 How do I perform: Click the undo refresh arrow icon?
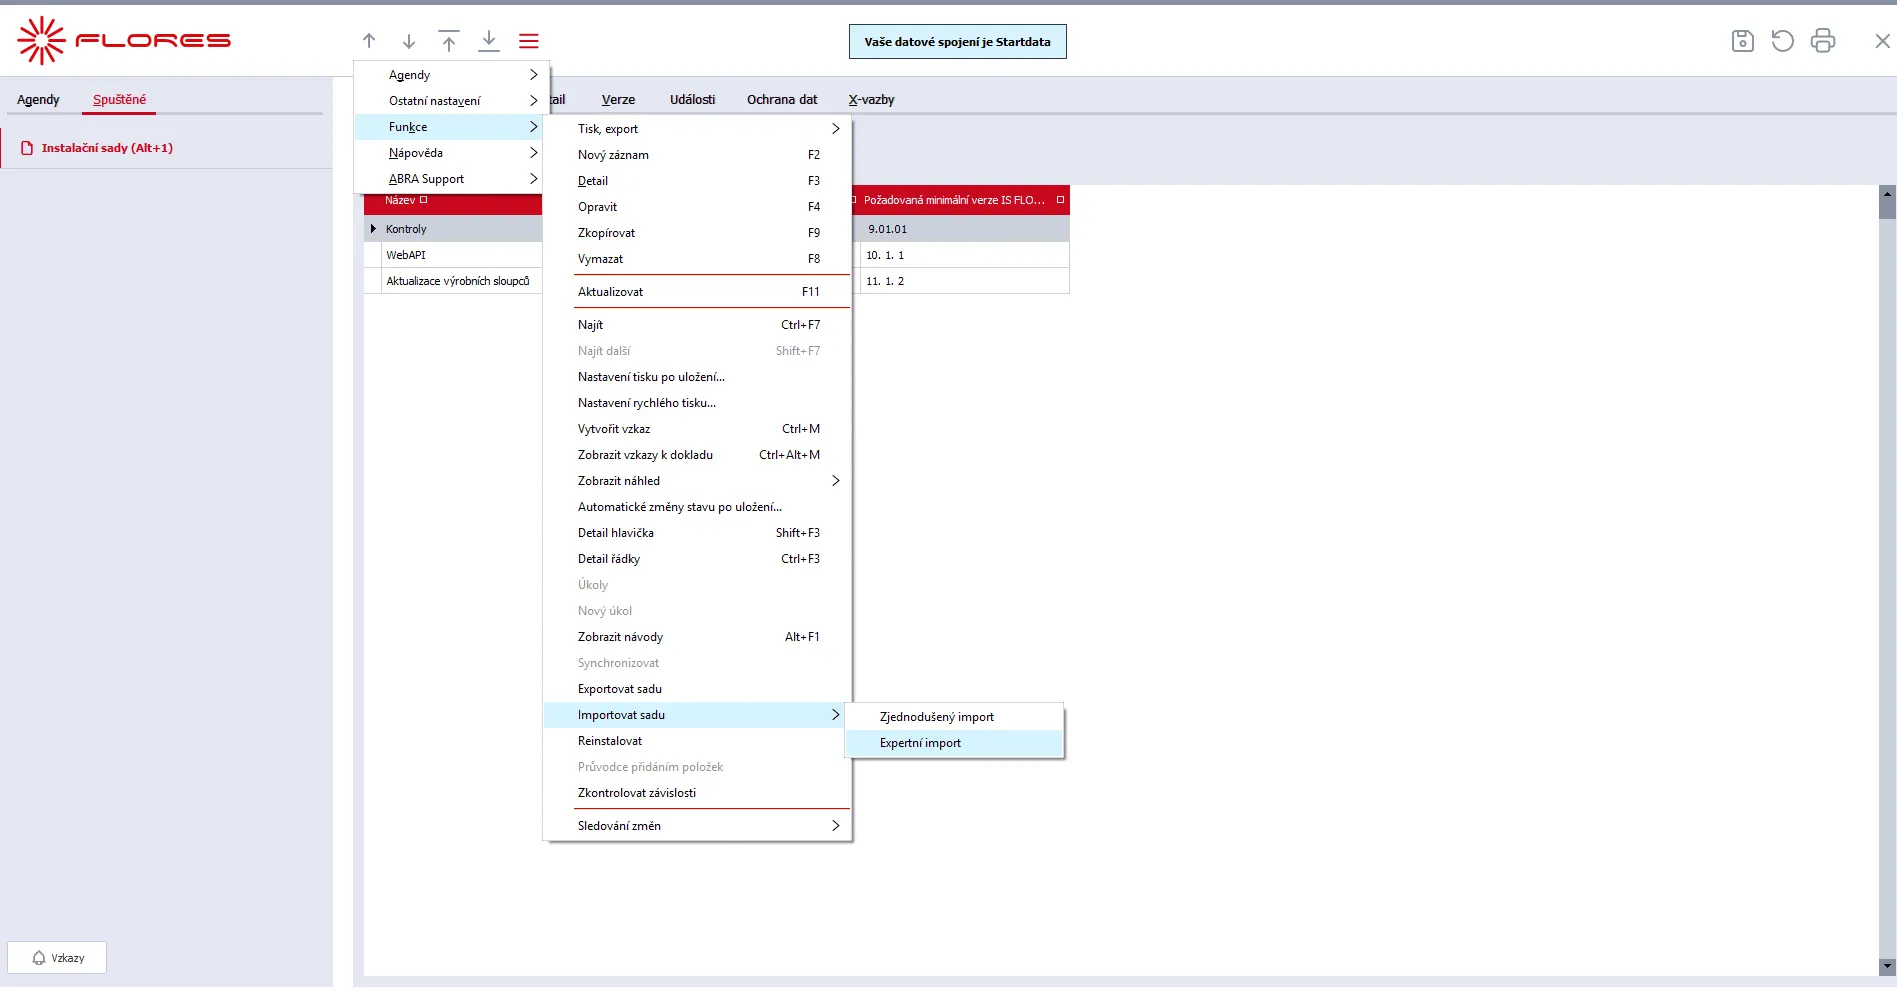click(1782, 41)
